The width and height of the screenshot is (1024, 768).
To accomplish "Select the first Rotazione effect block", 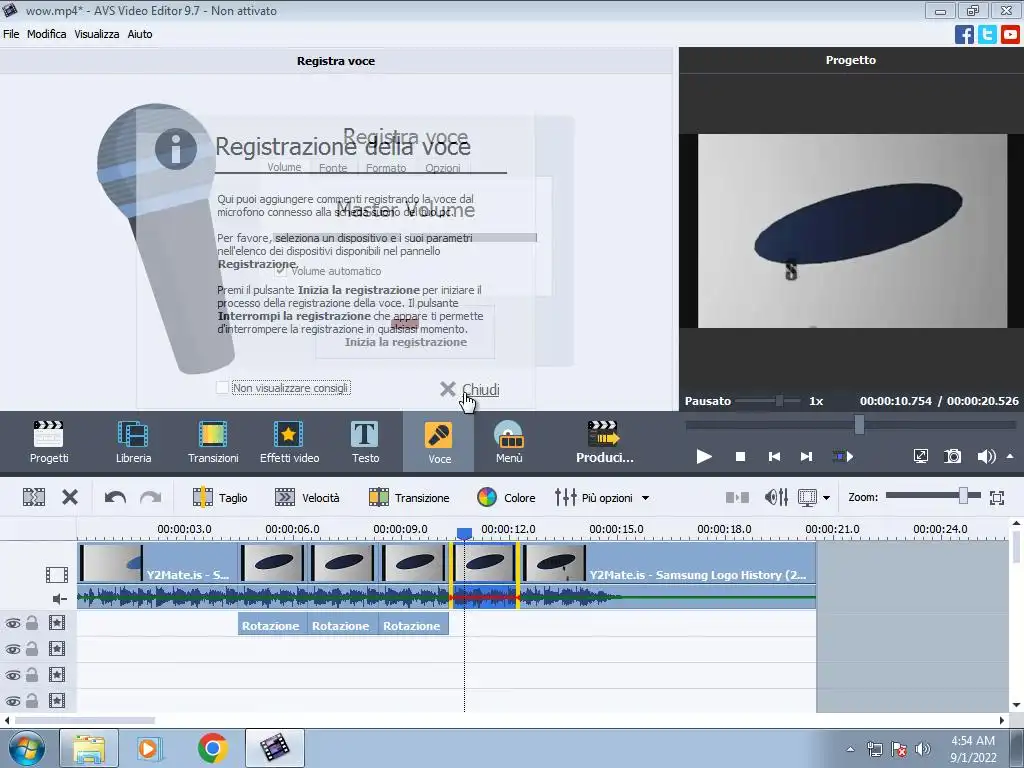I will coord(270,626).
